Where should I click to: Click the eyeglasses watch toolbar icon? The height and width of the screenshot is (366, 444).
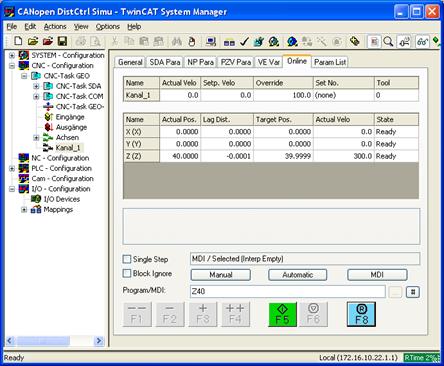pyautogui.click(x=422, y=42)
